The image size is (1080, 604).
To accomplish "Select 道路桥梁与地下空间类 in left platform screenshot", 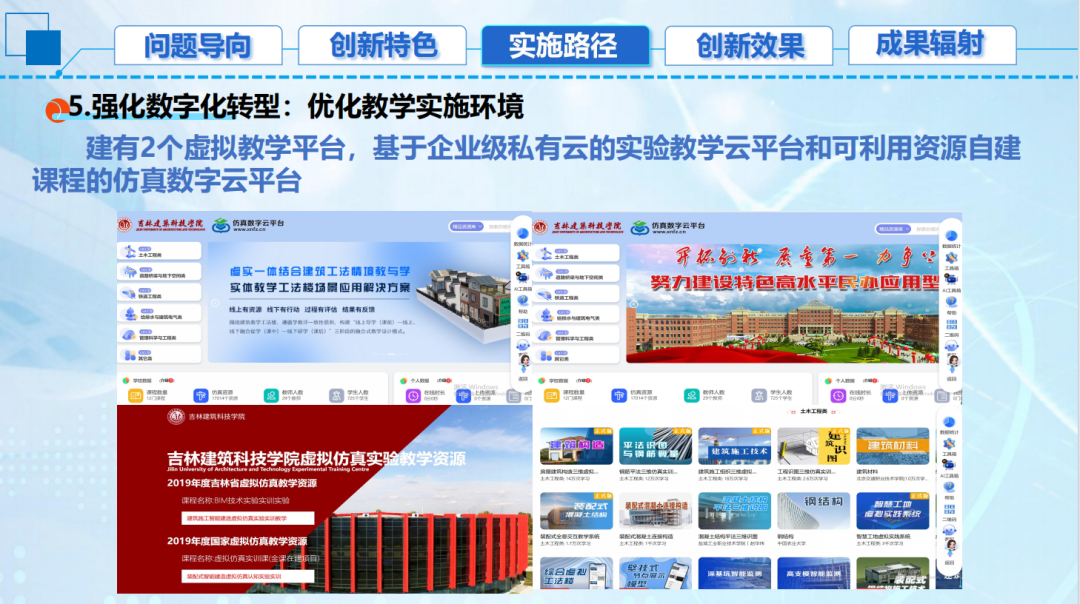I will tap(159, 273).
